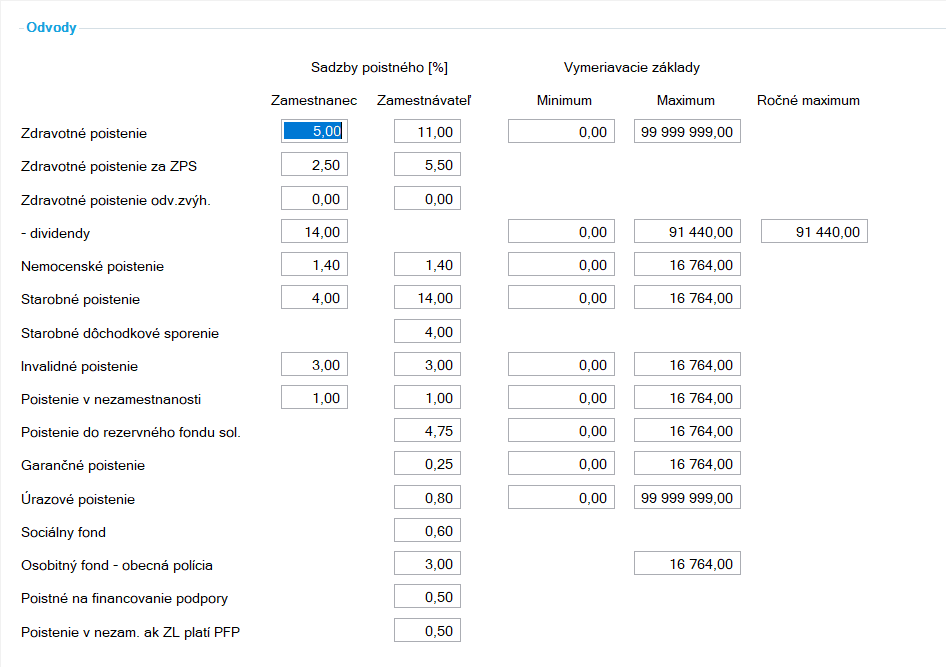Click employer rate for Zdravotné poistenie odv.zvýh.
Image resolution: width=946 pixels, height=667 pixels.
427,199
